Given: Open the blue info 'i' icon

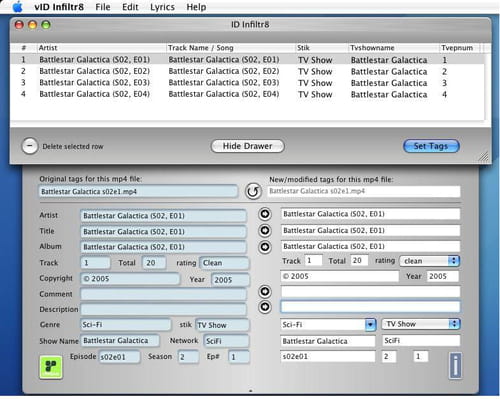Looking at the screenshot, I should [455, 366].
